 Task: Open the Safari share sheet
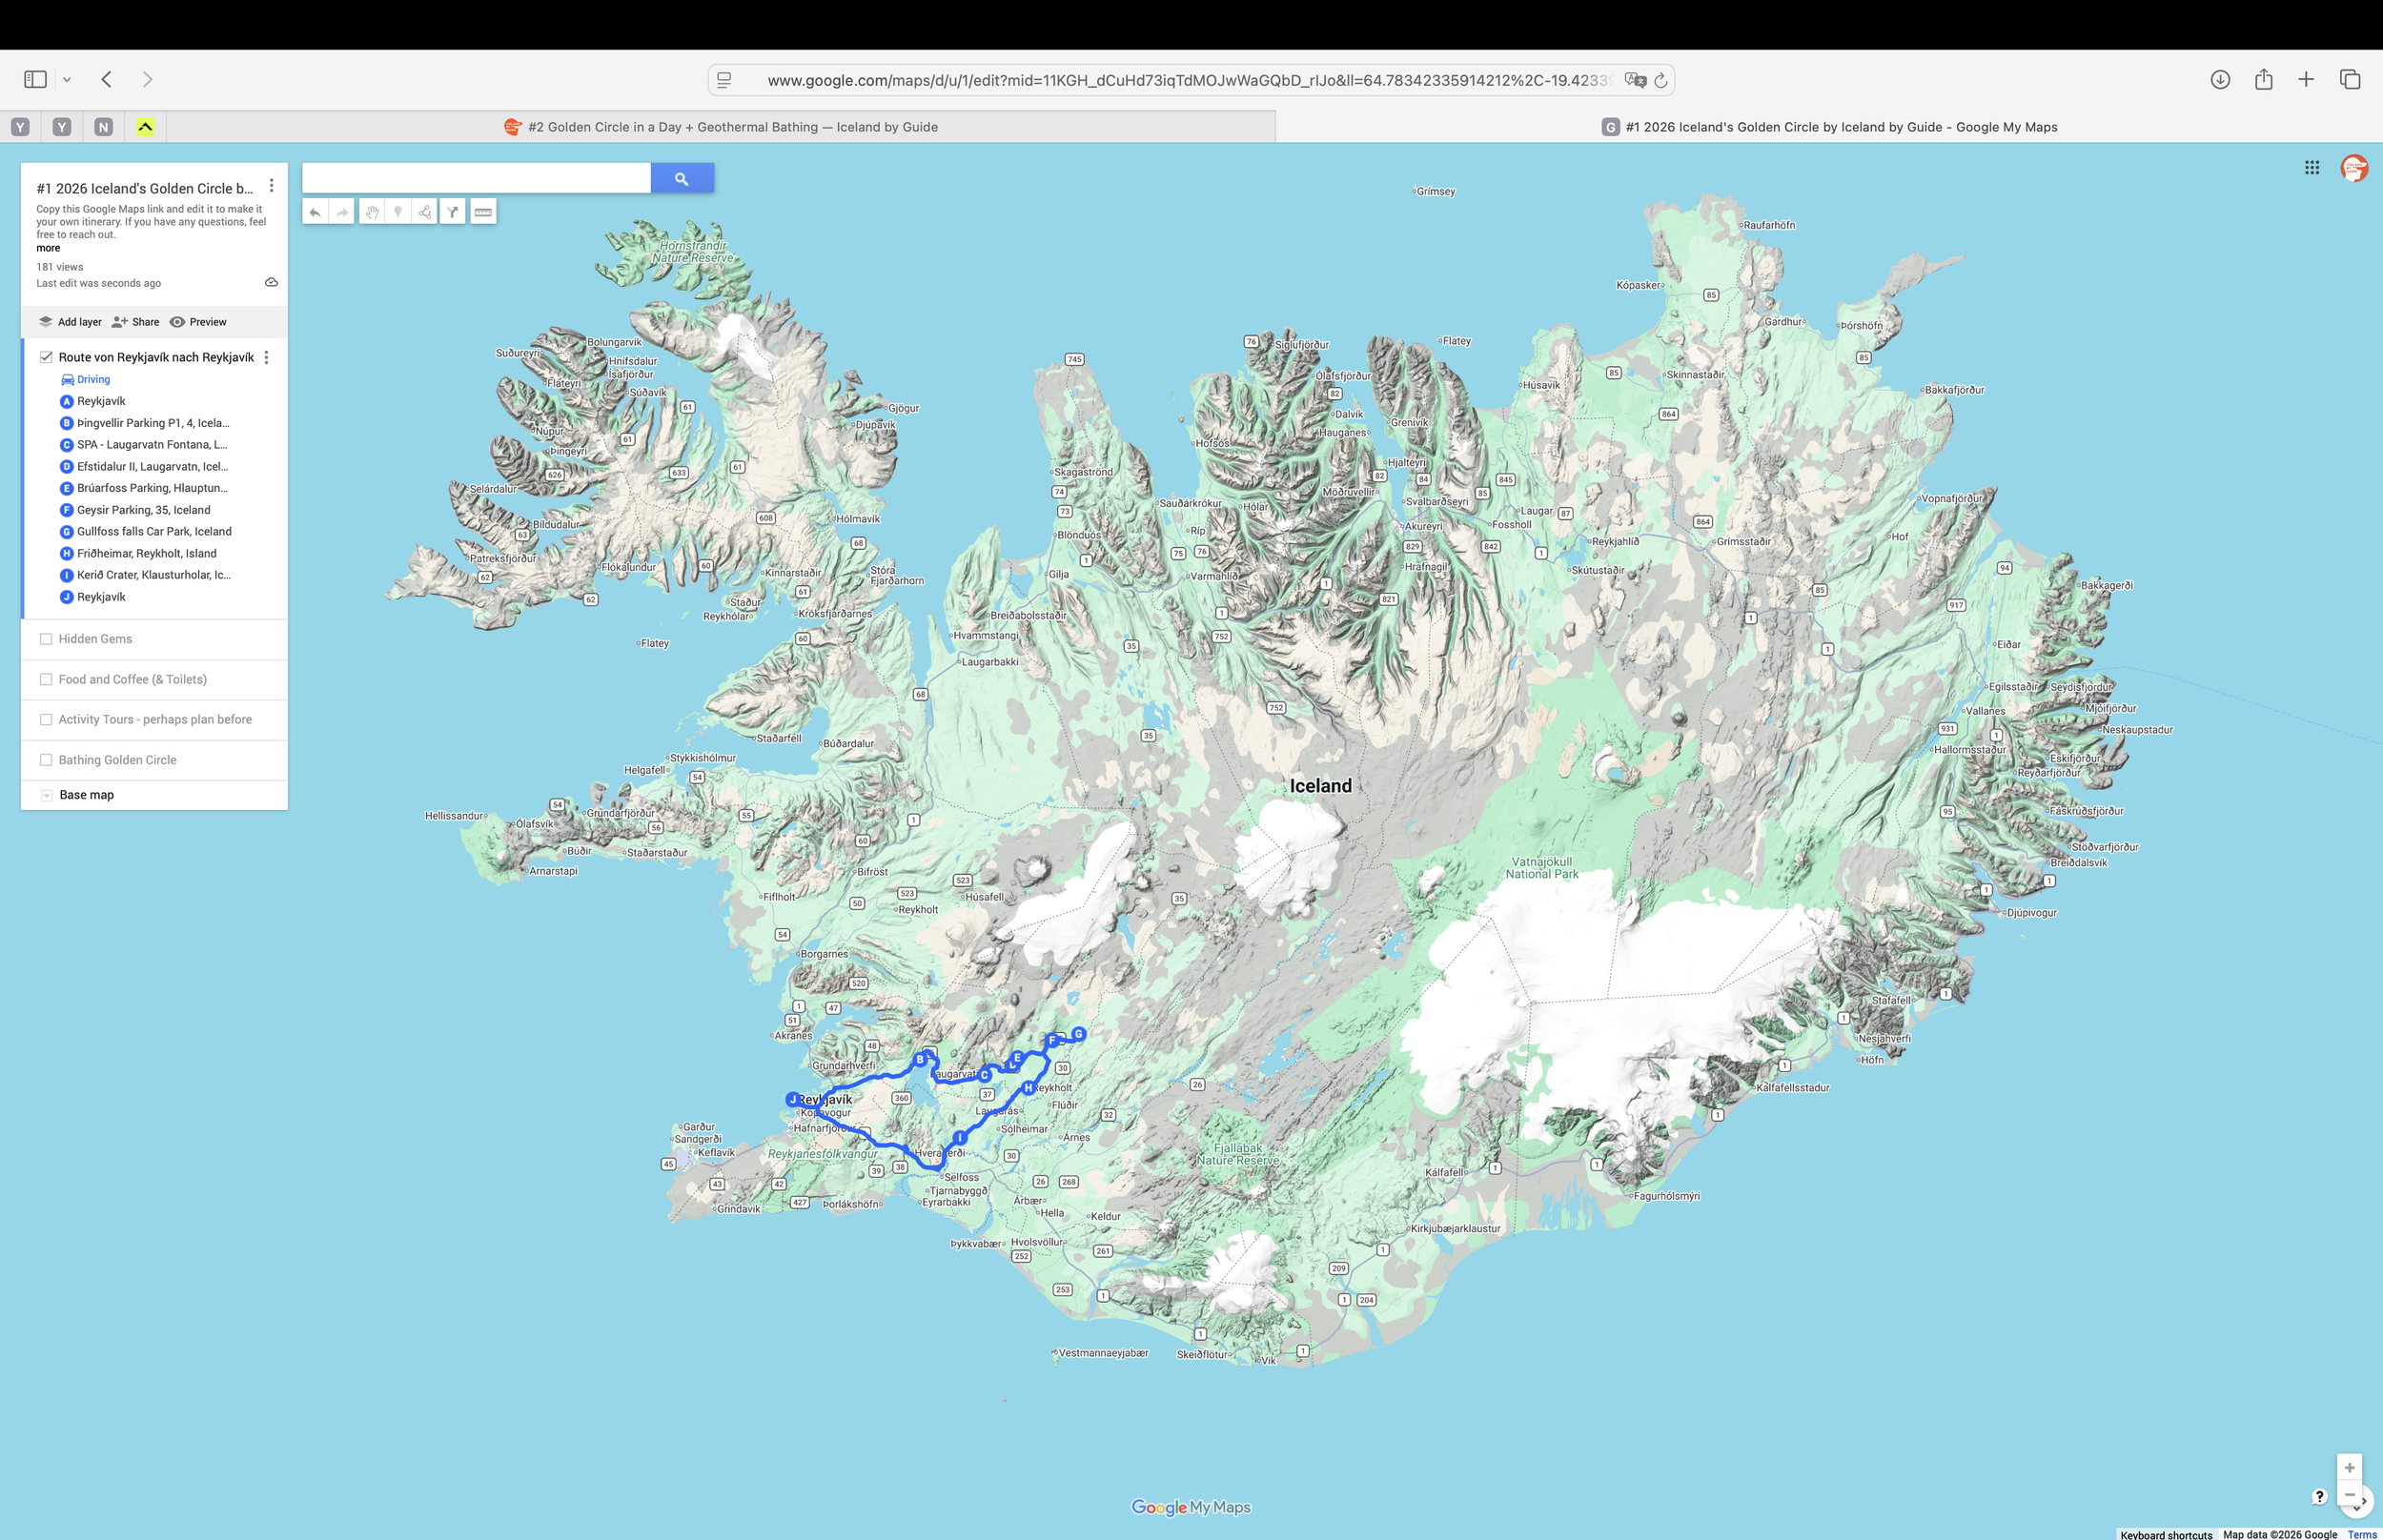click(x=2264, y=79)
